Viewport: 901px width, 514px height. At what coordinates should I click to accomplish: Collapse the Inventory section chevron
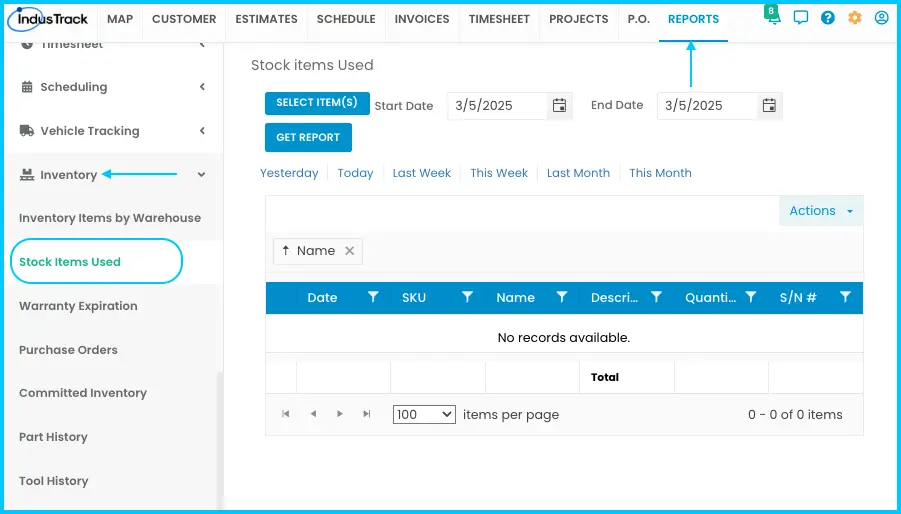(x=201, y=175)
